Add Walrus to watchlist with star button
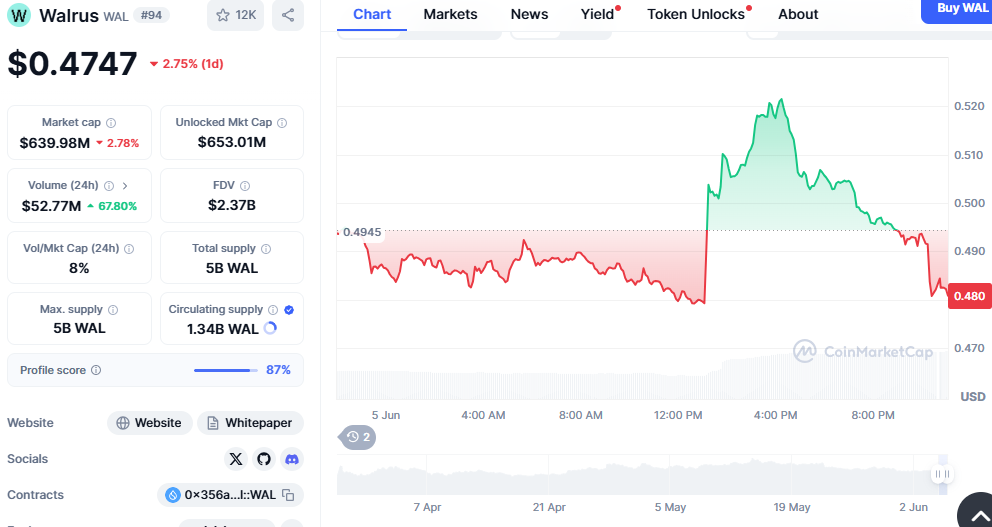This screenshot has width=992, height=527. 235,15
